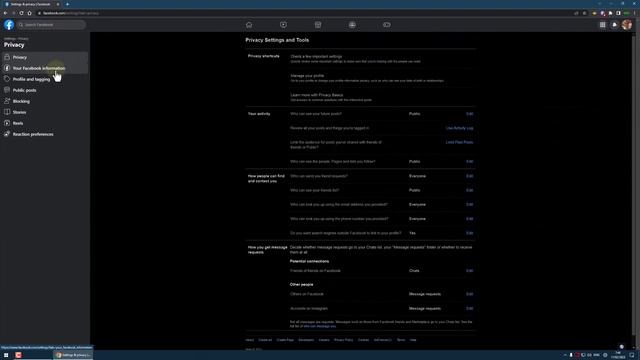Open Stories in sidebar
Screen dimensions: 640x360
tap(45, 112)
